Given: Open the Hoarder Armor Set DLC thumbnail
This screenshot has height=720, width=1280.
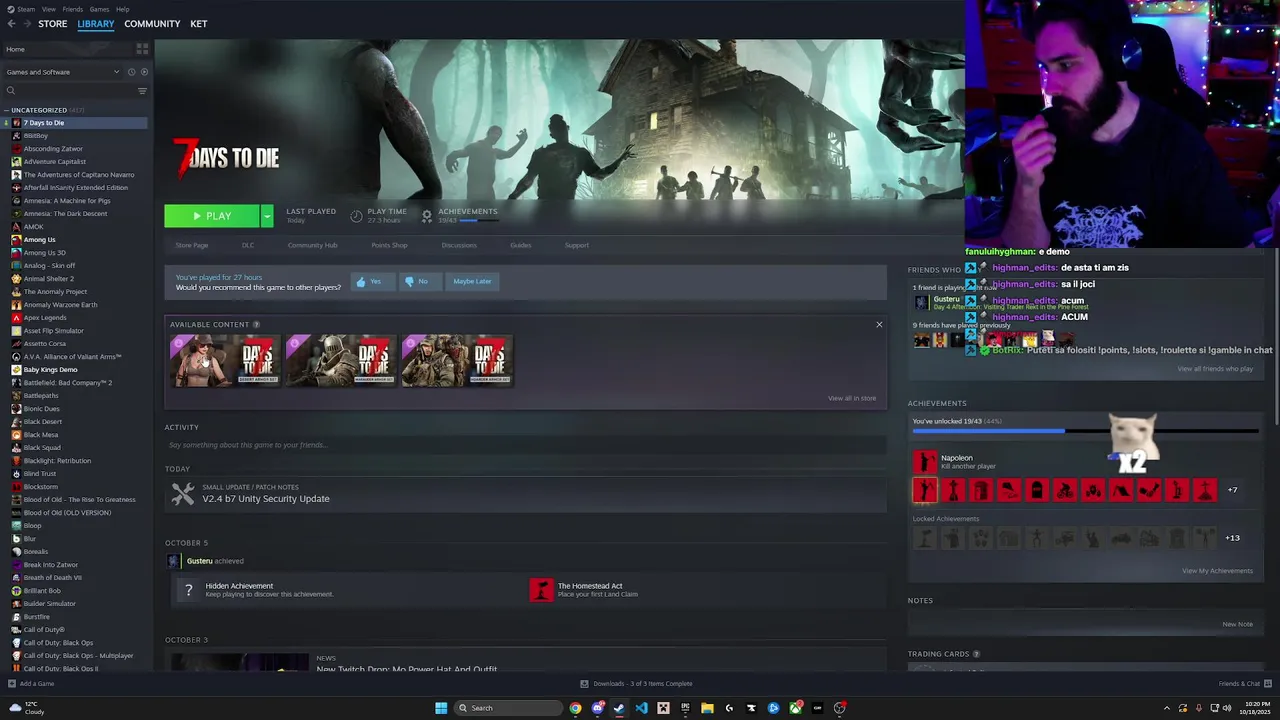Looking at the screenshot, I should pyautogui.click(x=457, y=360).
